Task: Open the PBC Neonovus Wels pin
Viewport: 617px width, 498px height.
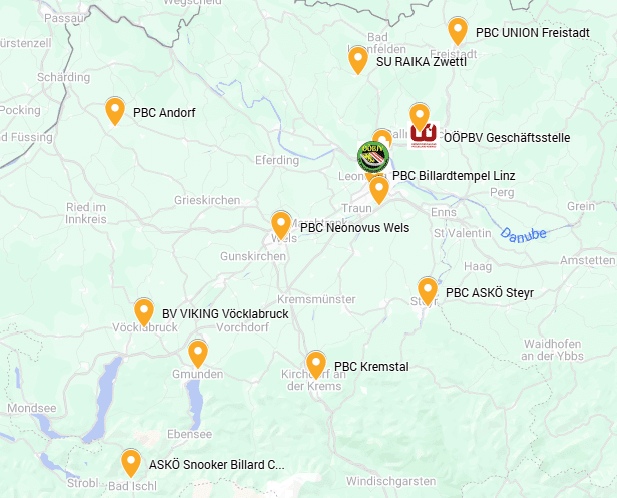Action: pyautogui.click(x=281, y=225)
